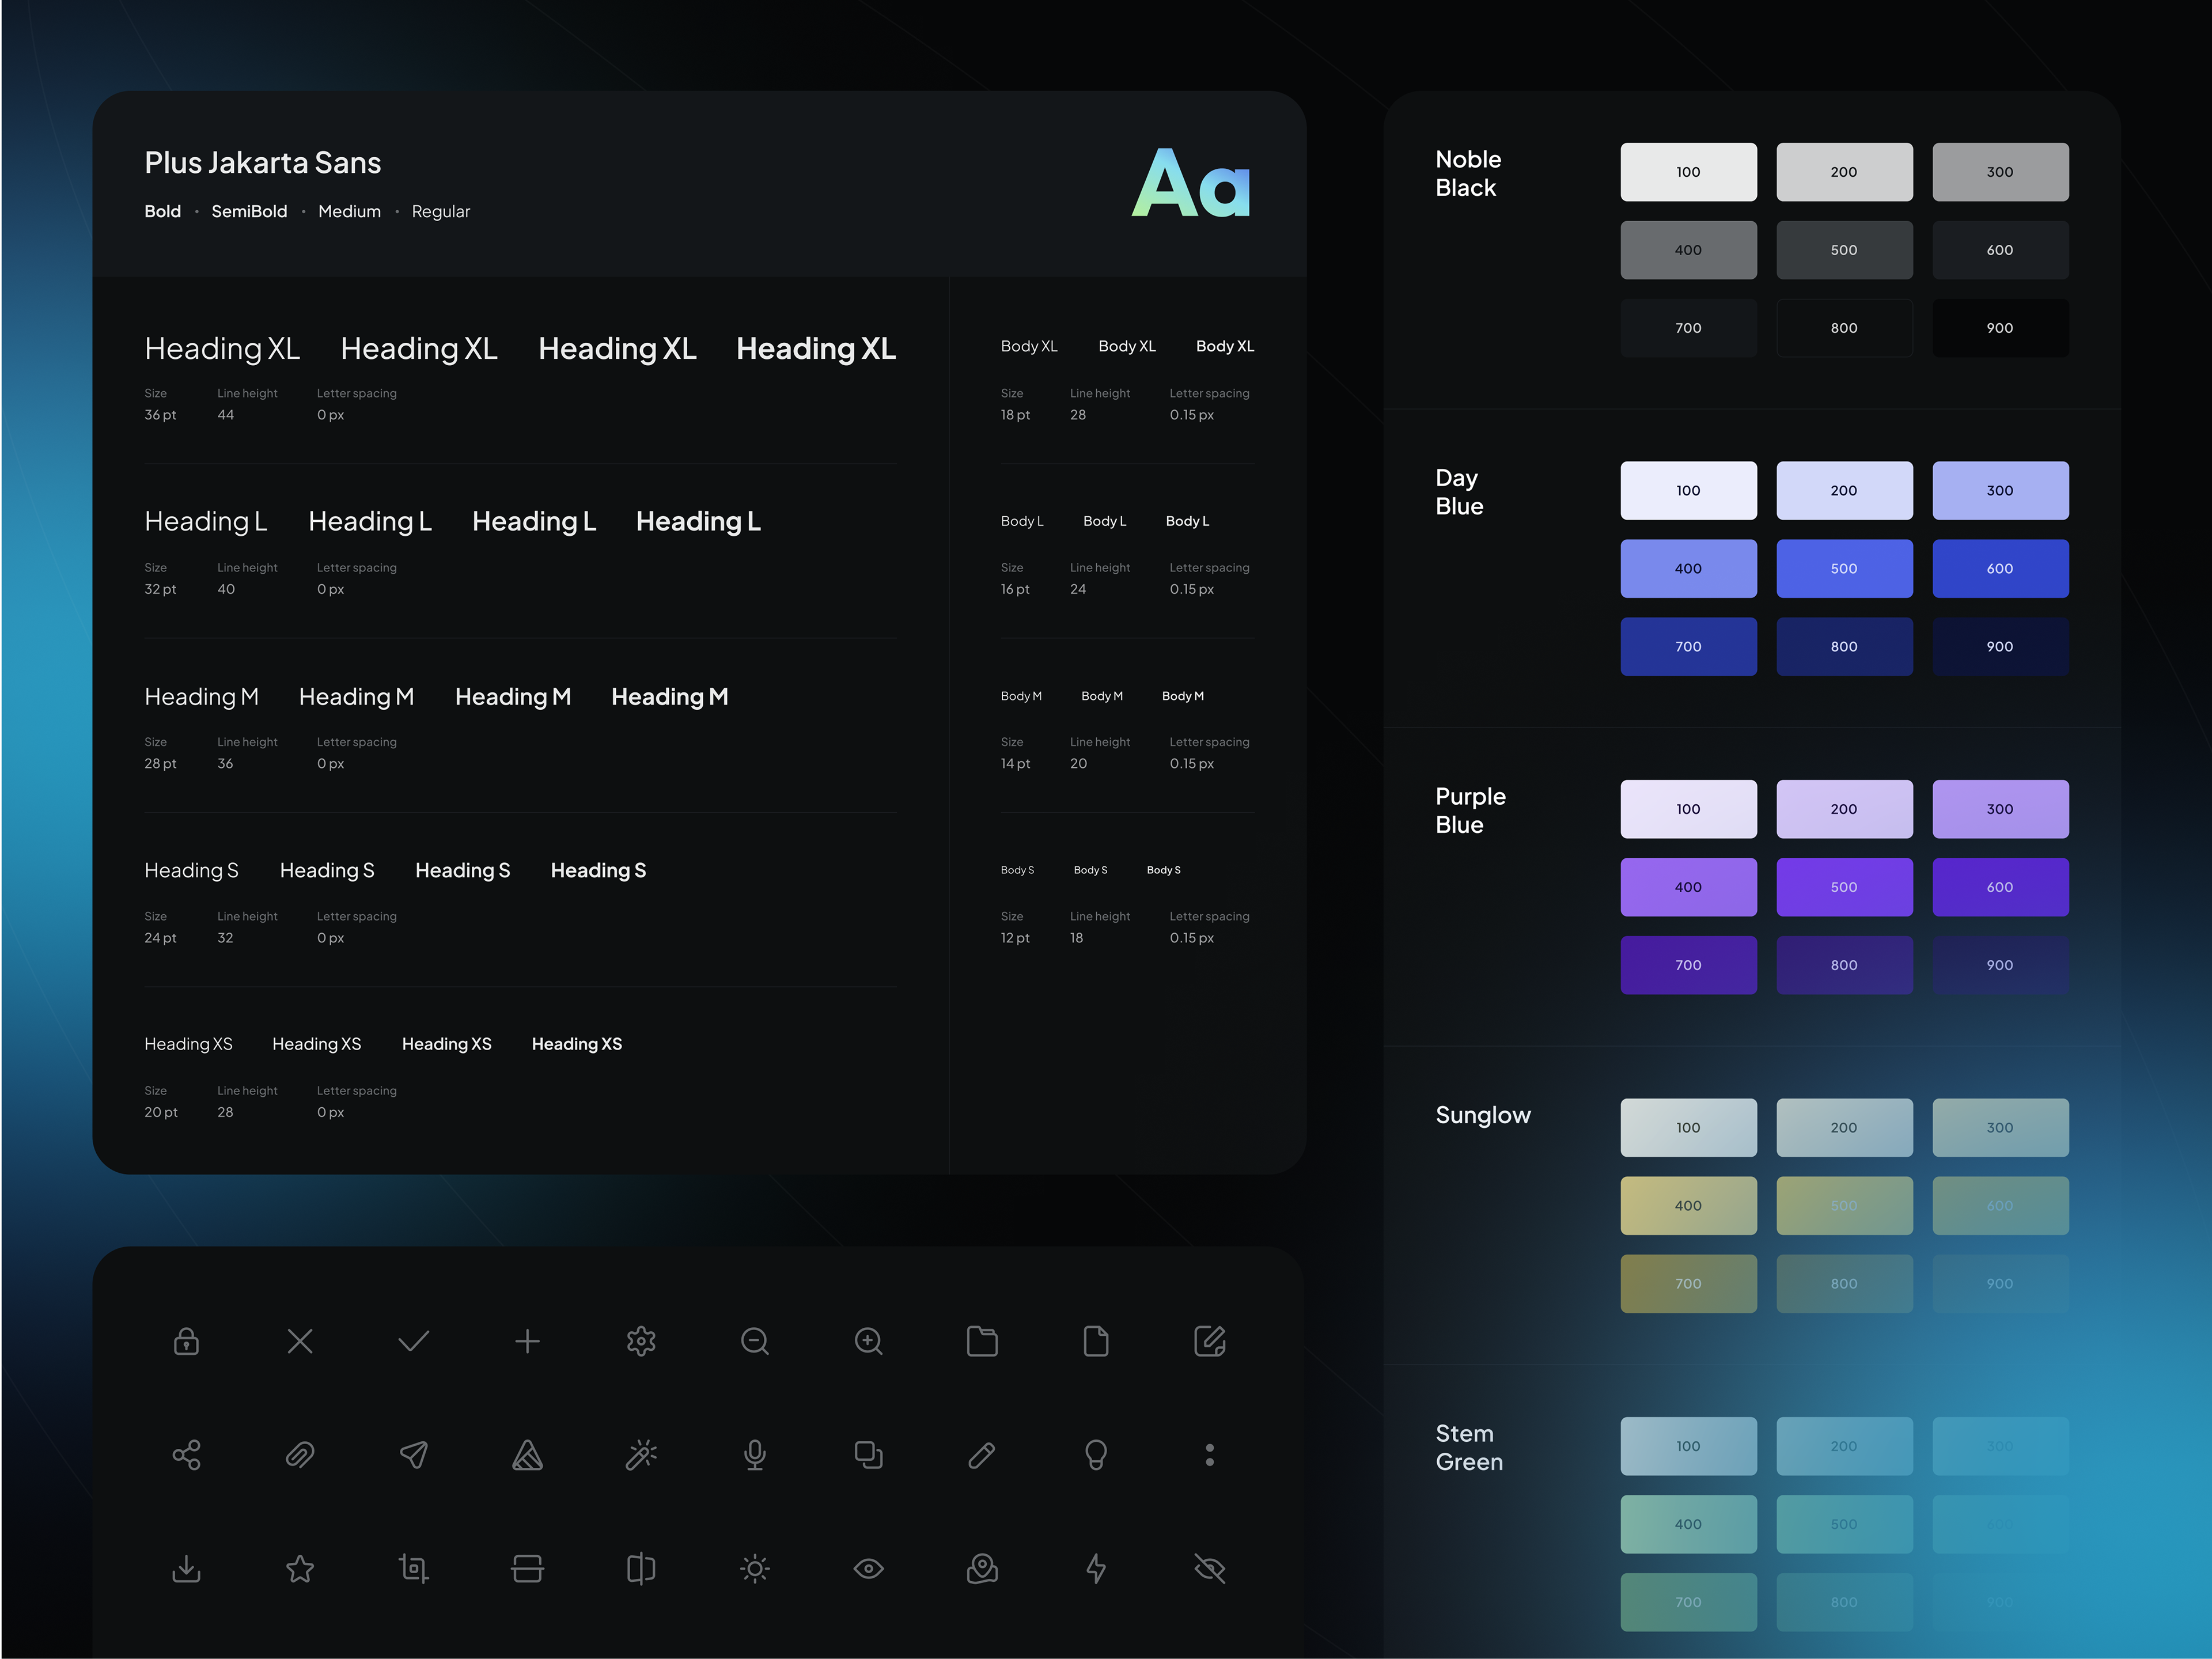The width and height of the screenshot is (2212, 1659).
Task: Click the paperclip attachment icon
Action: tap(300, 1454)
